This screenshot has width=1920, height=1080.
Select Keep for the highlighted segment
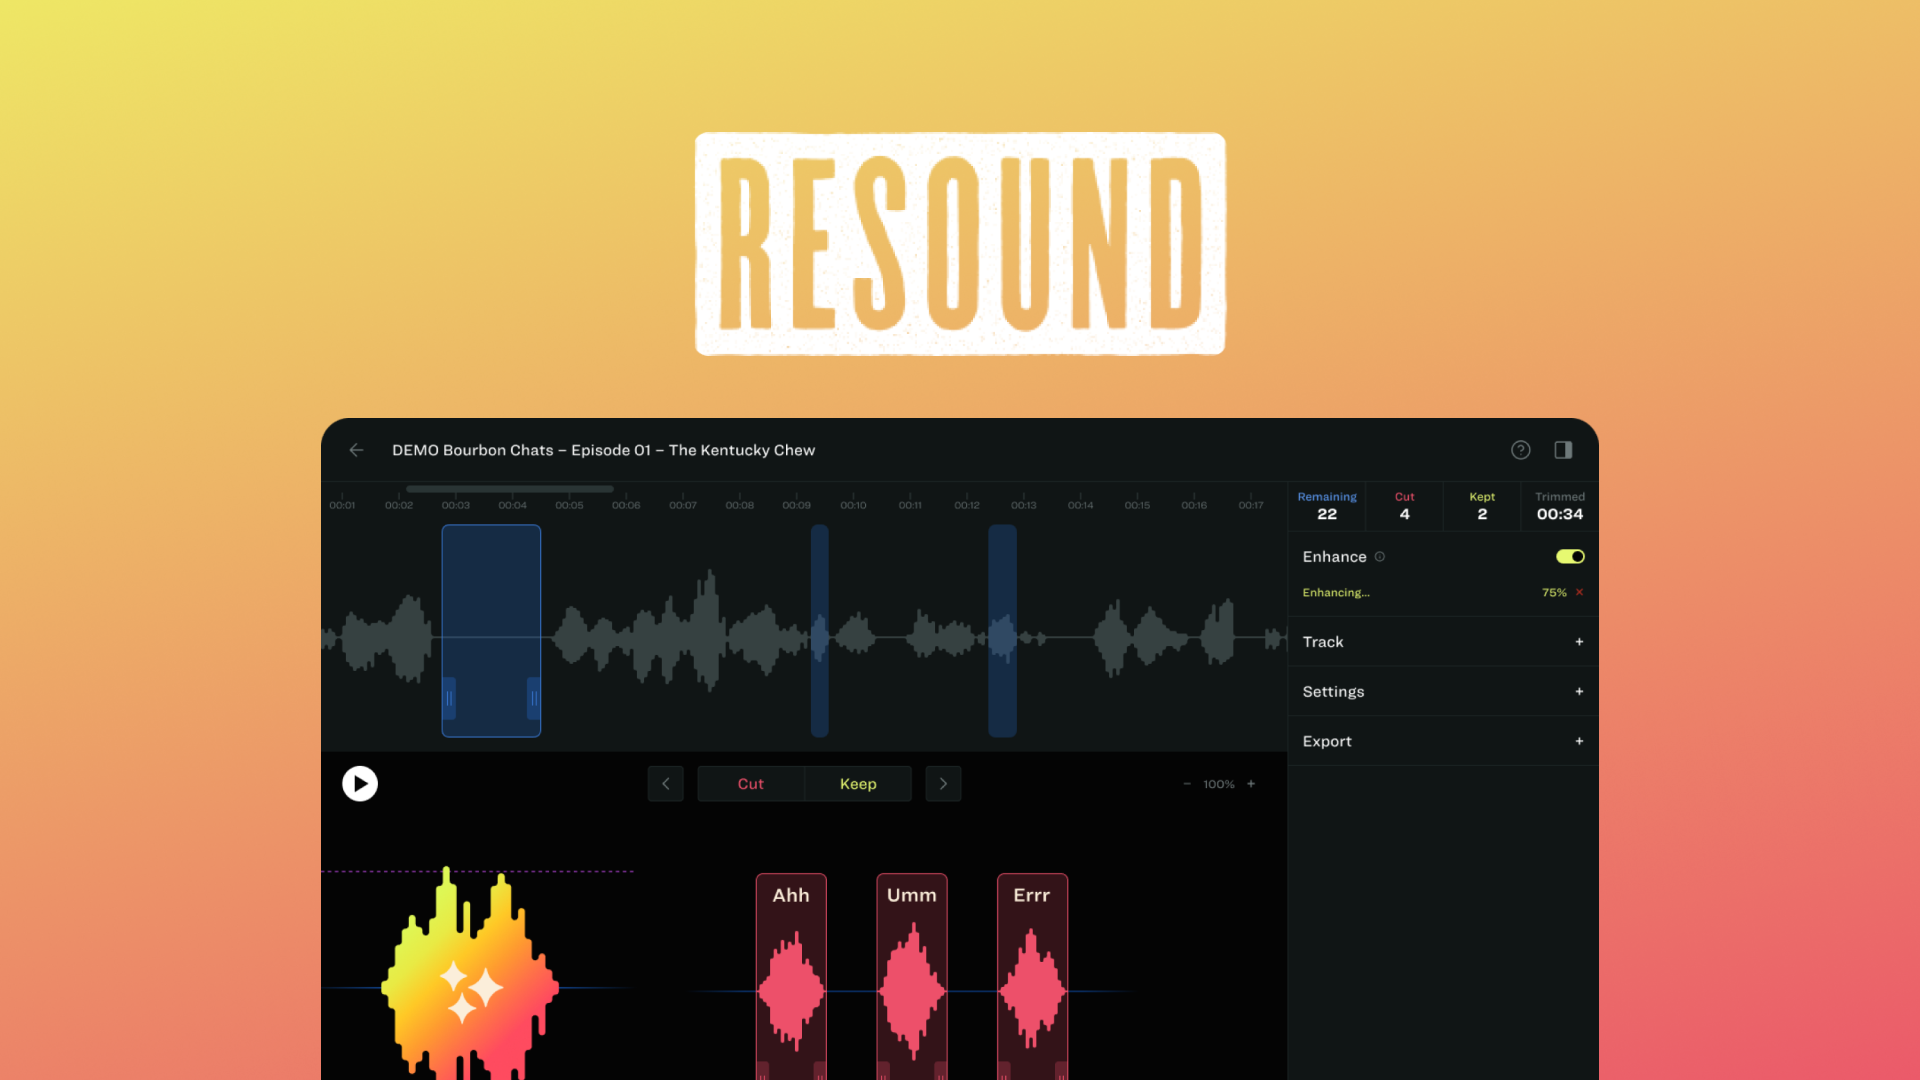pyautogui.click(x=857, y=784)
